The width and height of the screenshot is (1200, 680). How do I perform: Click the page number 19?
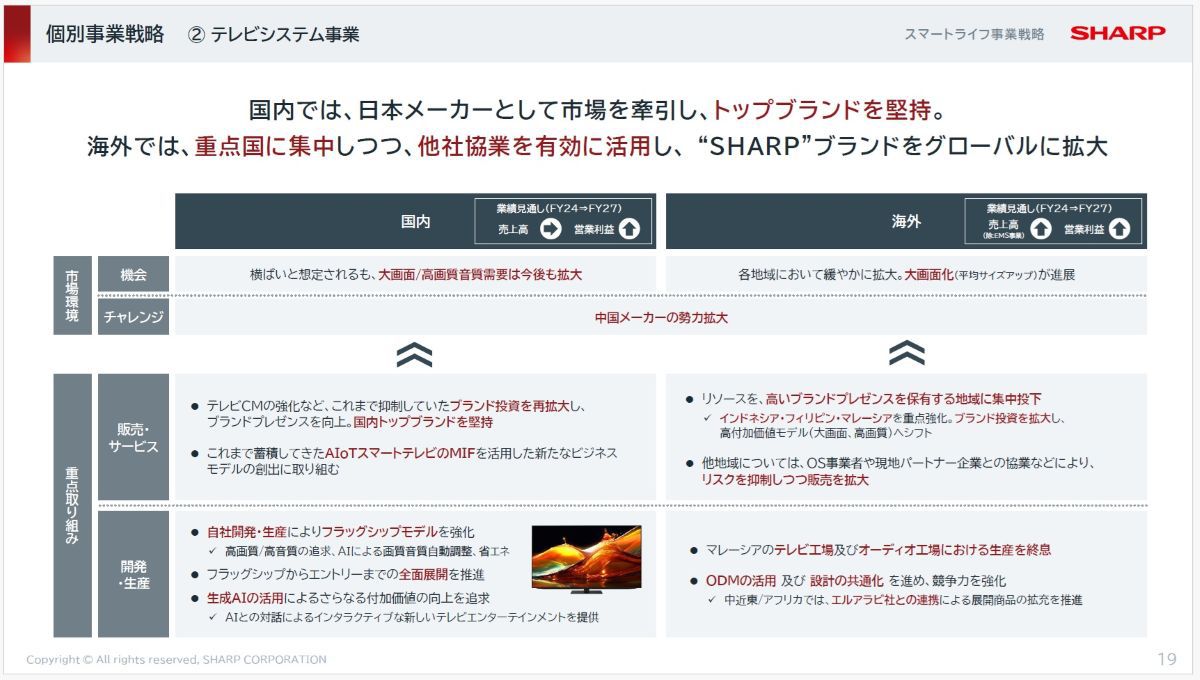coord(1166,659)
